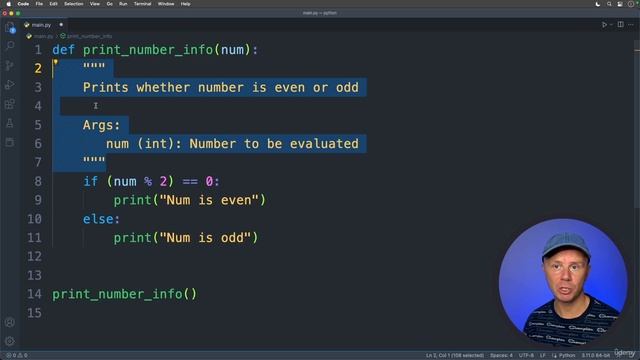Click line number 14 in the gutter
This screenshot has width=640, height=360.
(x=34, y=294)
